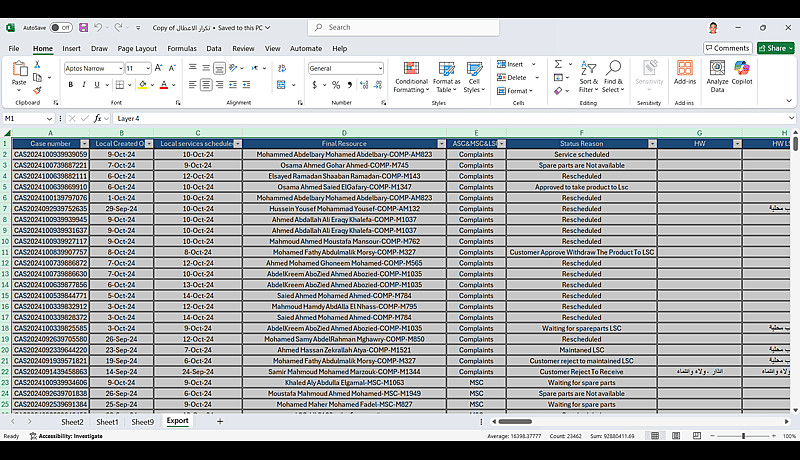Click the Format Painter brush icon
Viewport: 800px width, 460px height.
pos(39,90)
